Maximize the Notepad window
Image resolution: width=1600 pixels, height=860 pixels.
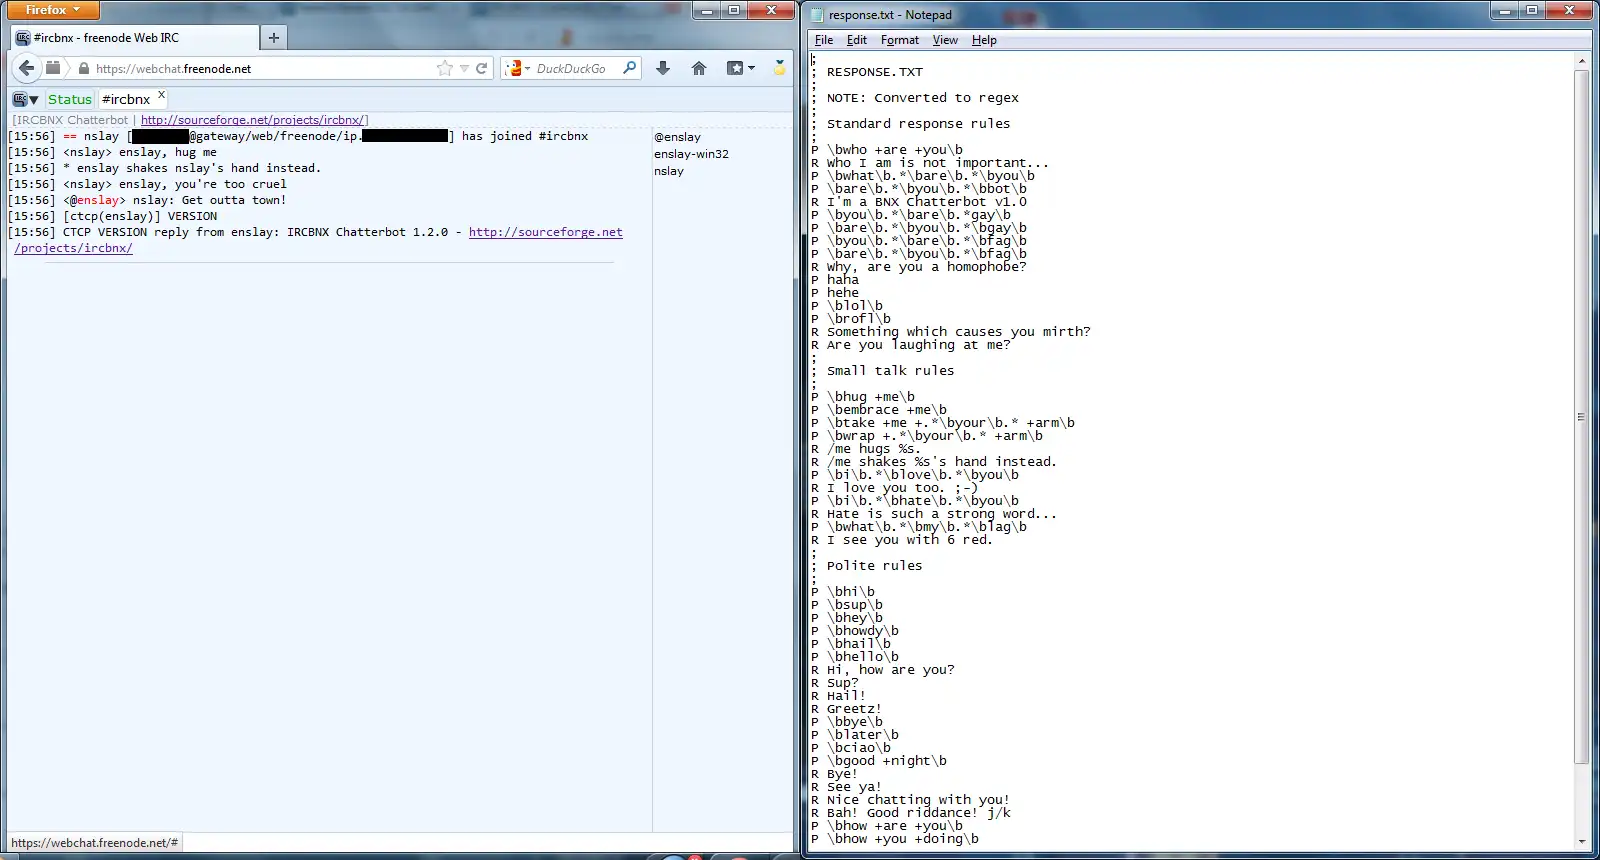click(1532, 10)
